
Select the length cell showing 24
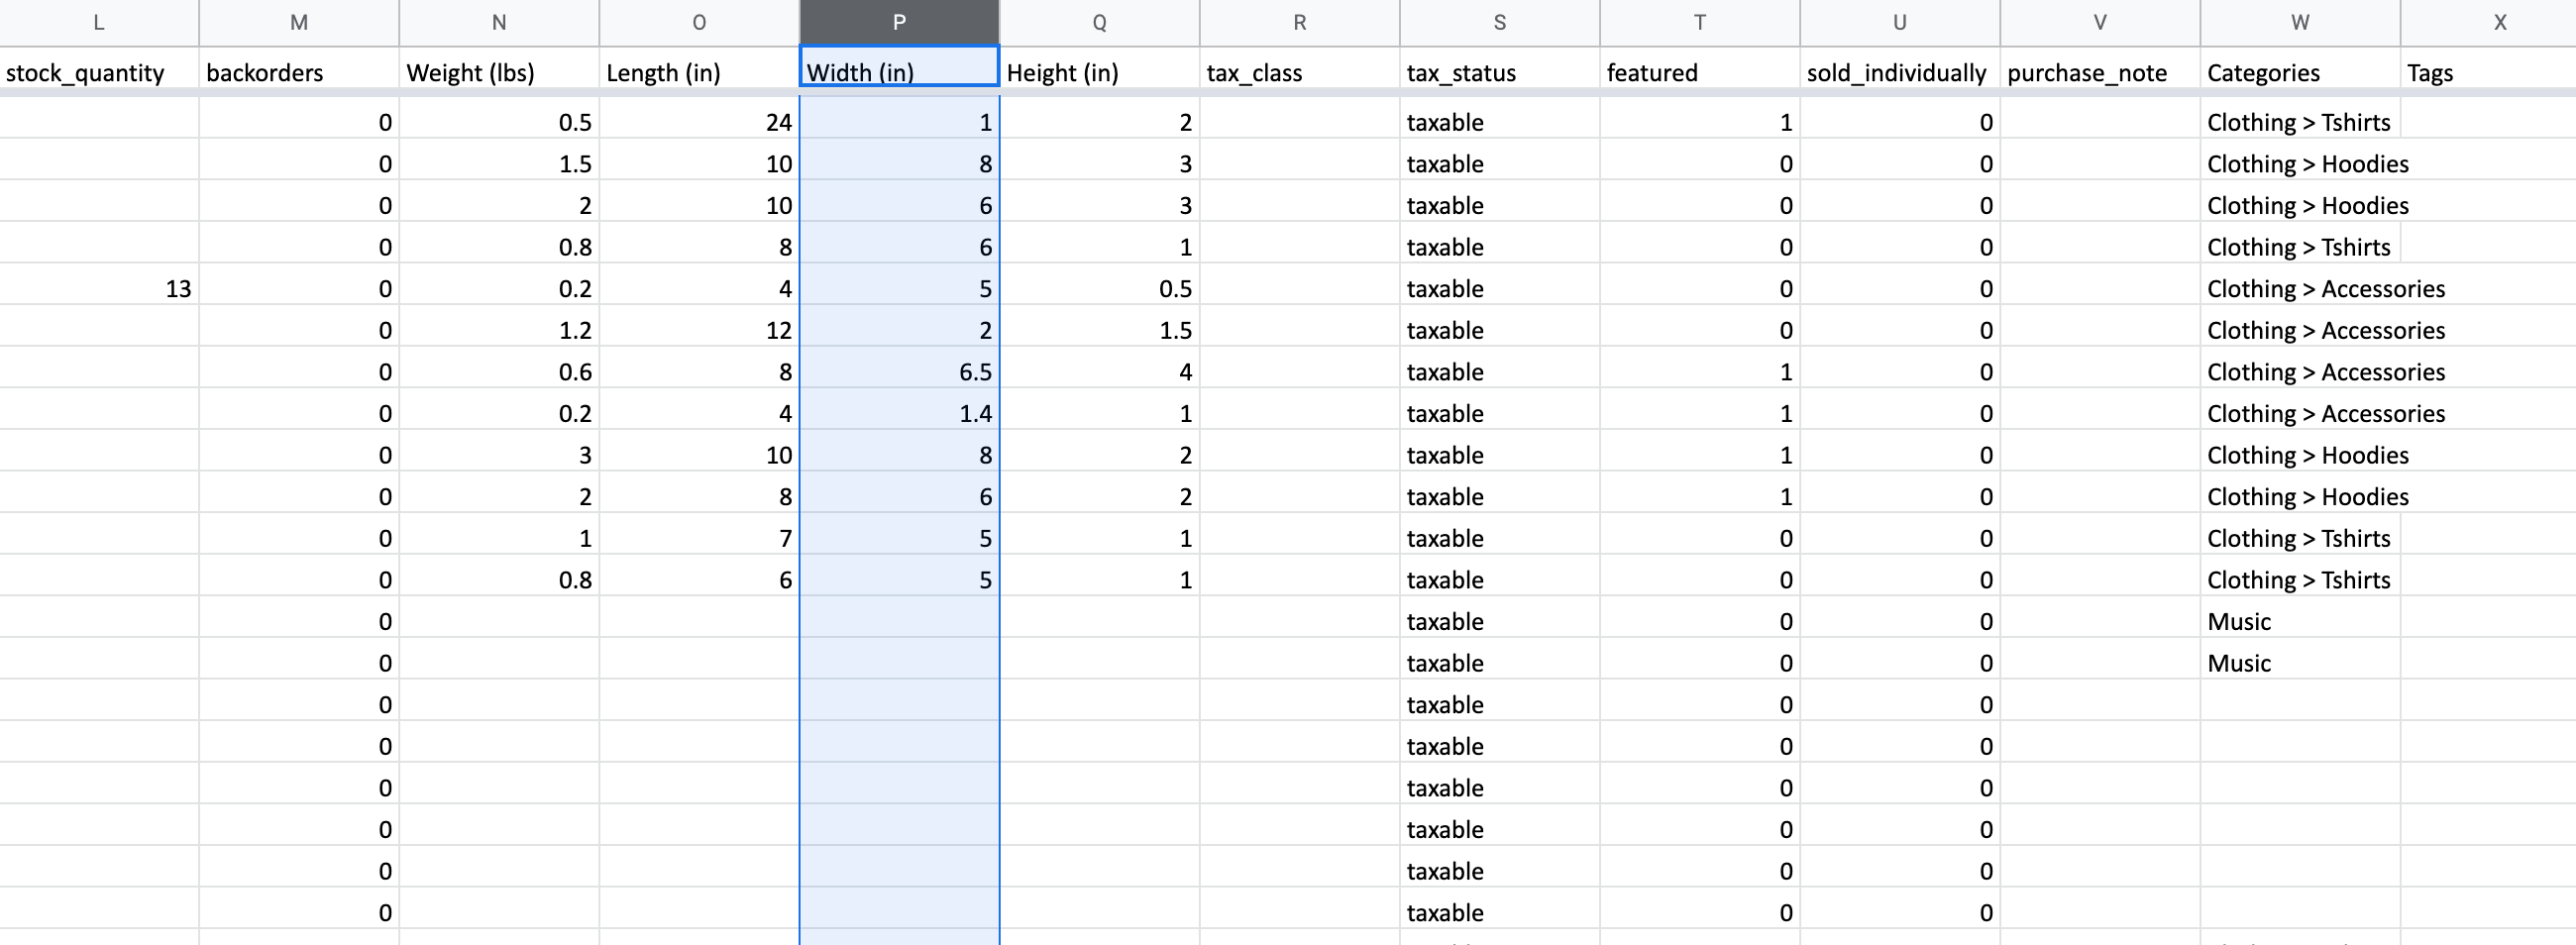699,122
